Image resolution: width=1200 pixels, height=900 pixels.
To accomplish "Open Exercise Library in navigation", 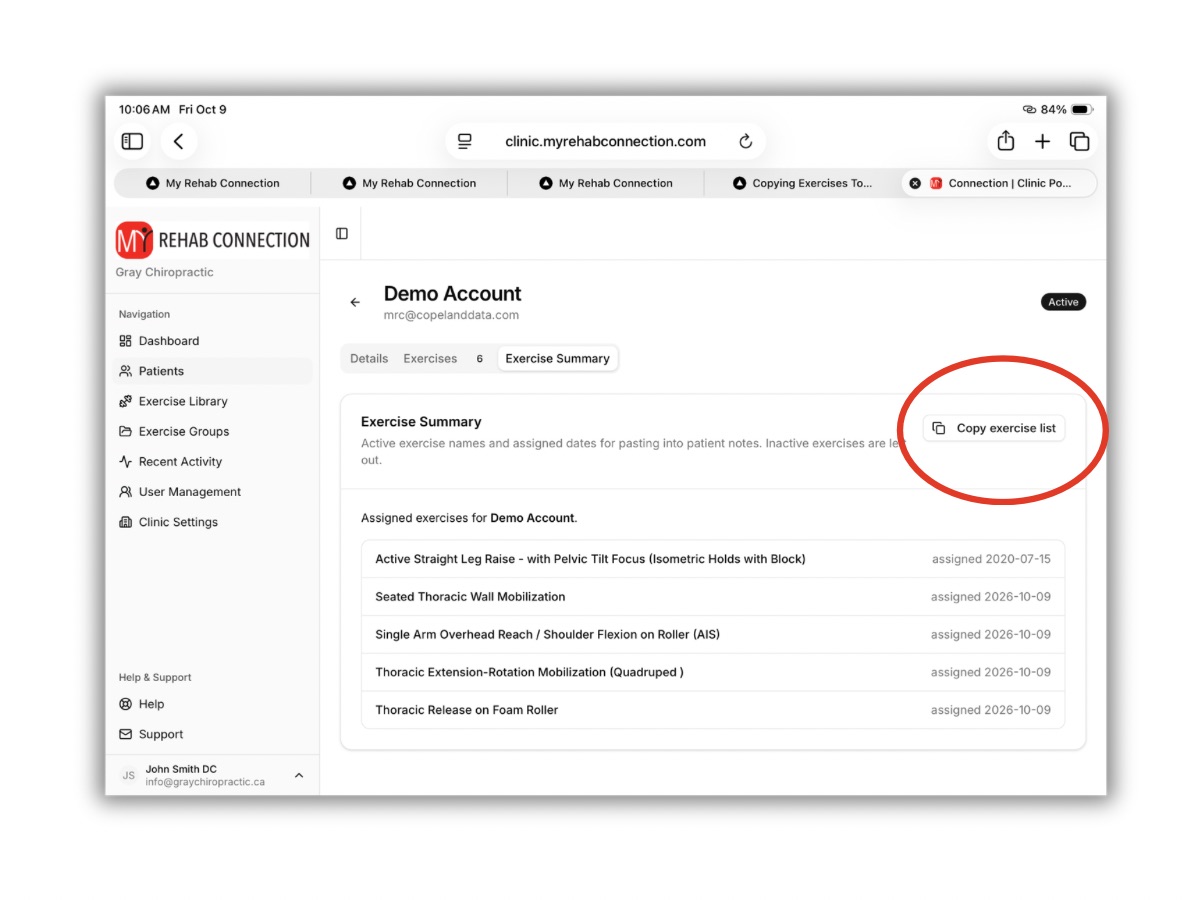I will coord(213,401).
